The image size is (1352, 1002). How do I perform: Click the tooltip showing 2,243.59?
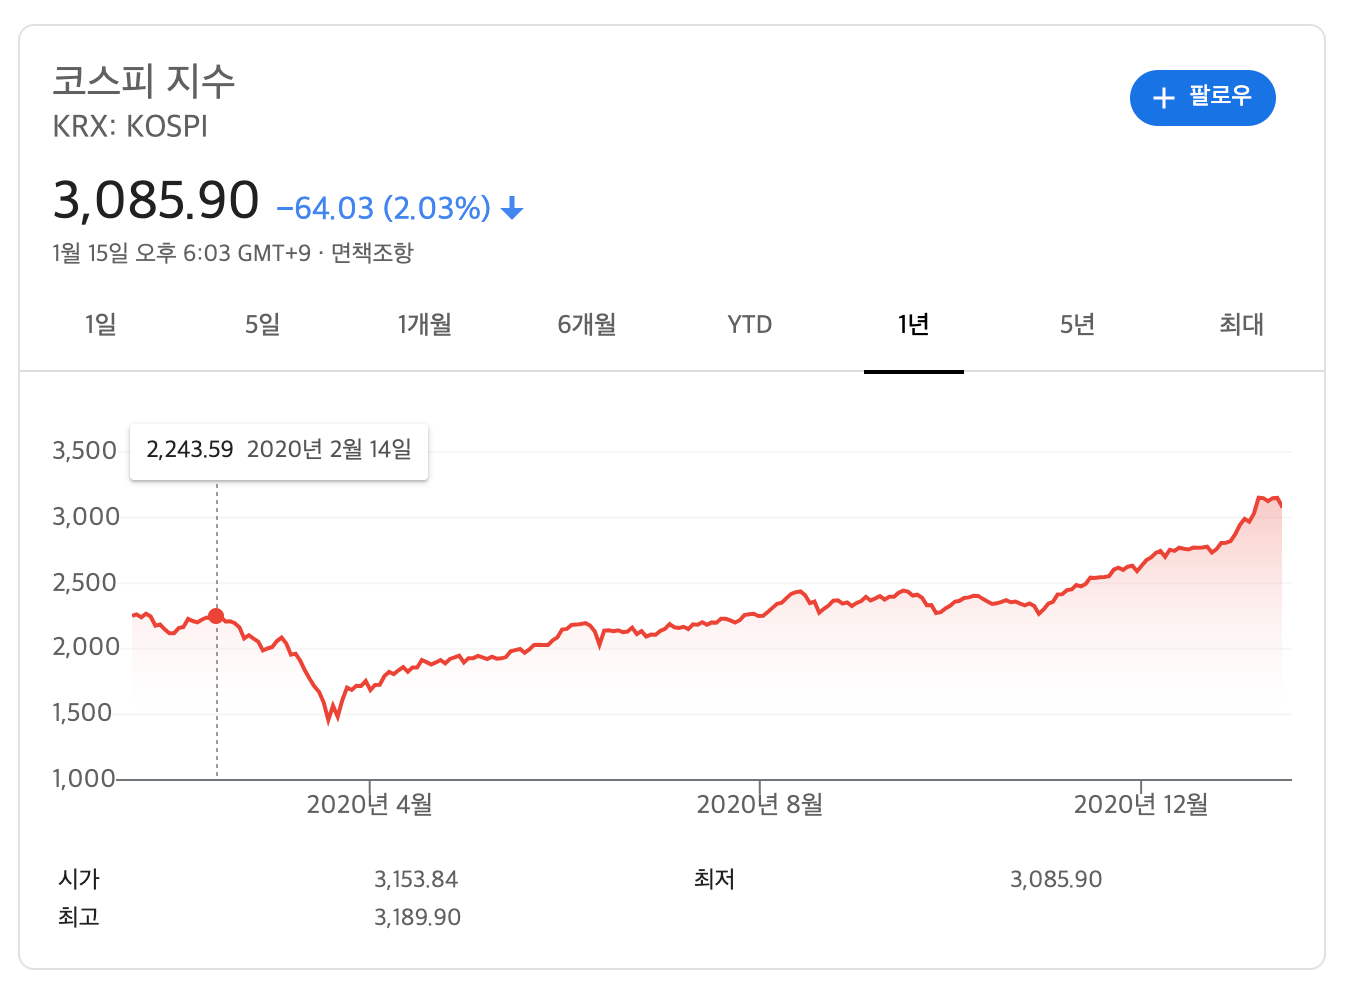pyautogui.click(x=279, y=451)
